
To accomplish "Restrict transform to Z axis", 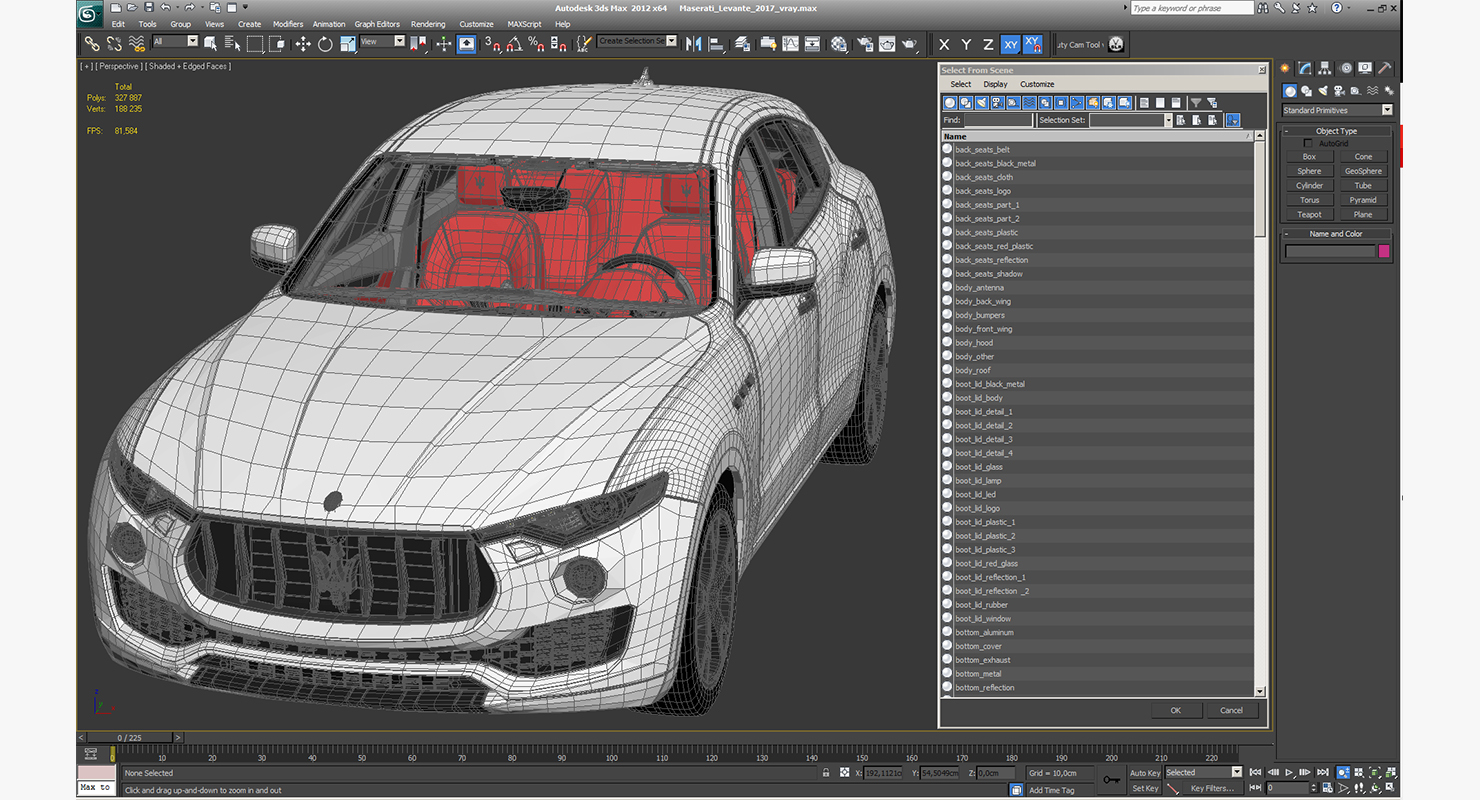I will 988,44.
